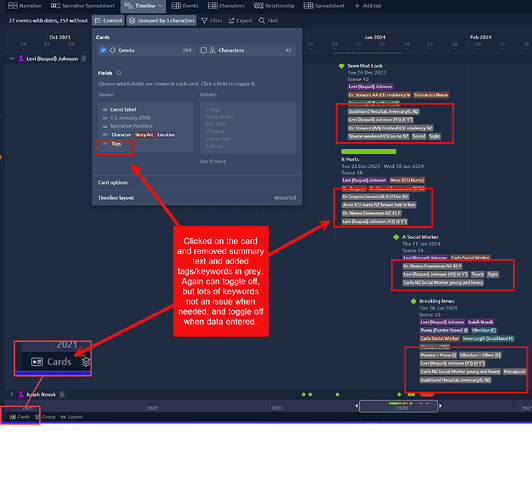Viewport: 532px width, 500px height.
Task: Click the 2024 range selector in overview
Action: pos(398,406)
